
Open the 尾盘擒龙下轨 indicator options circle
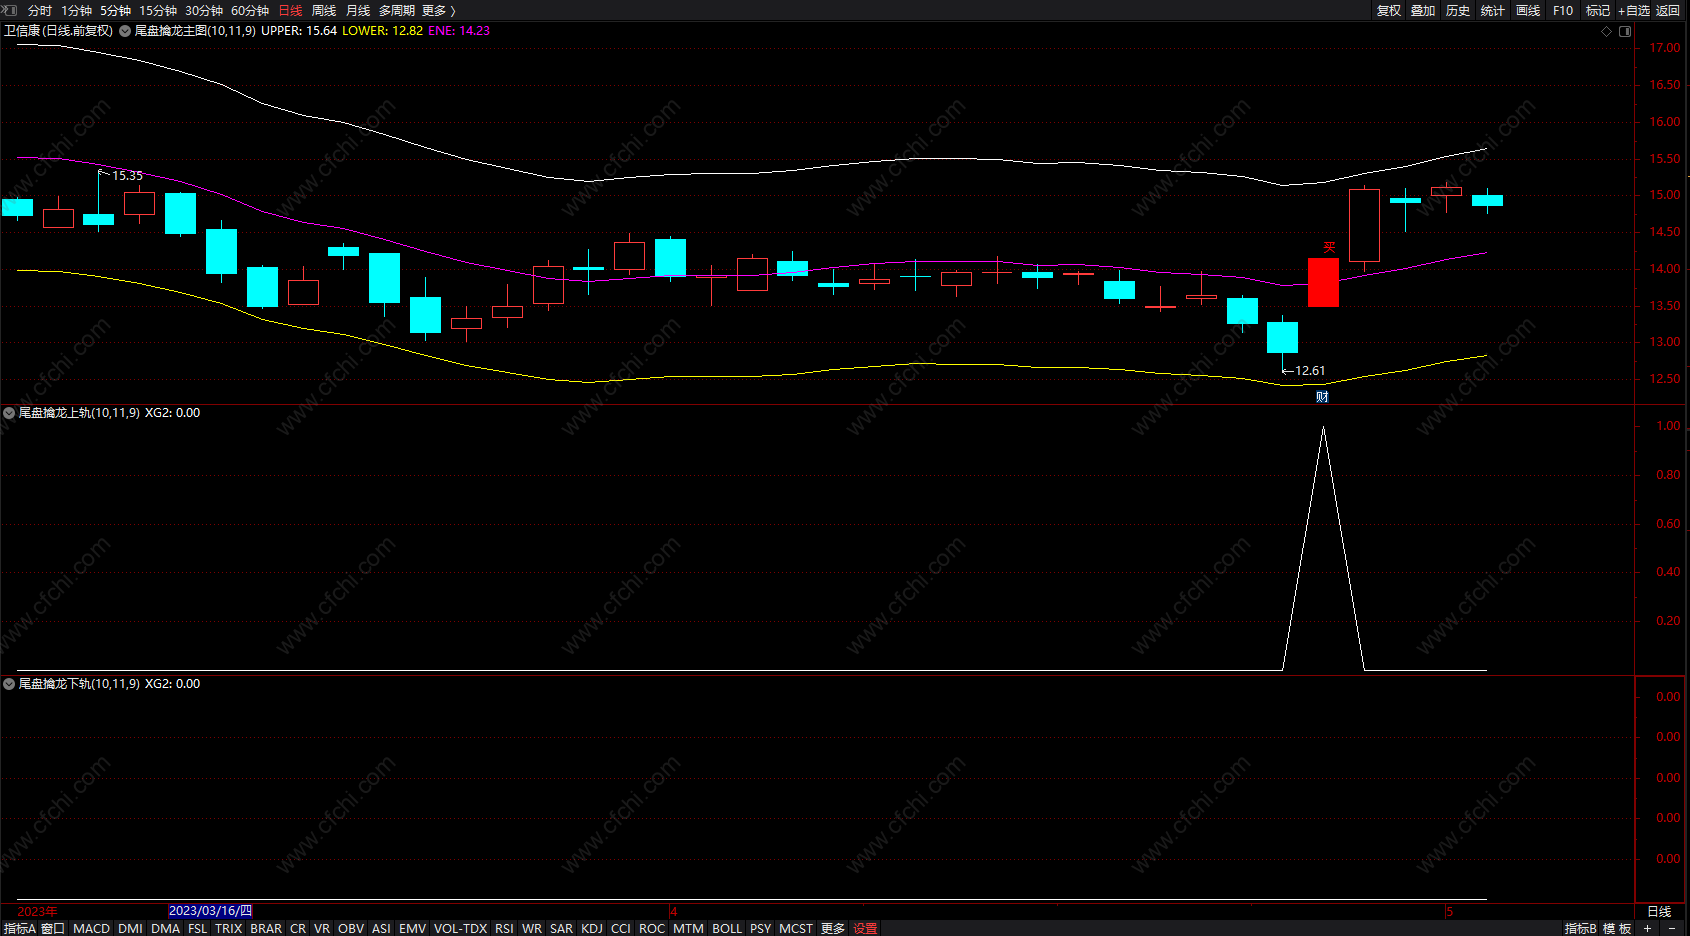pos(9,684)
